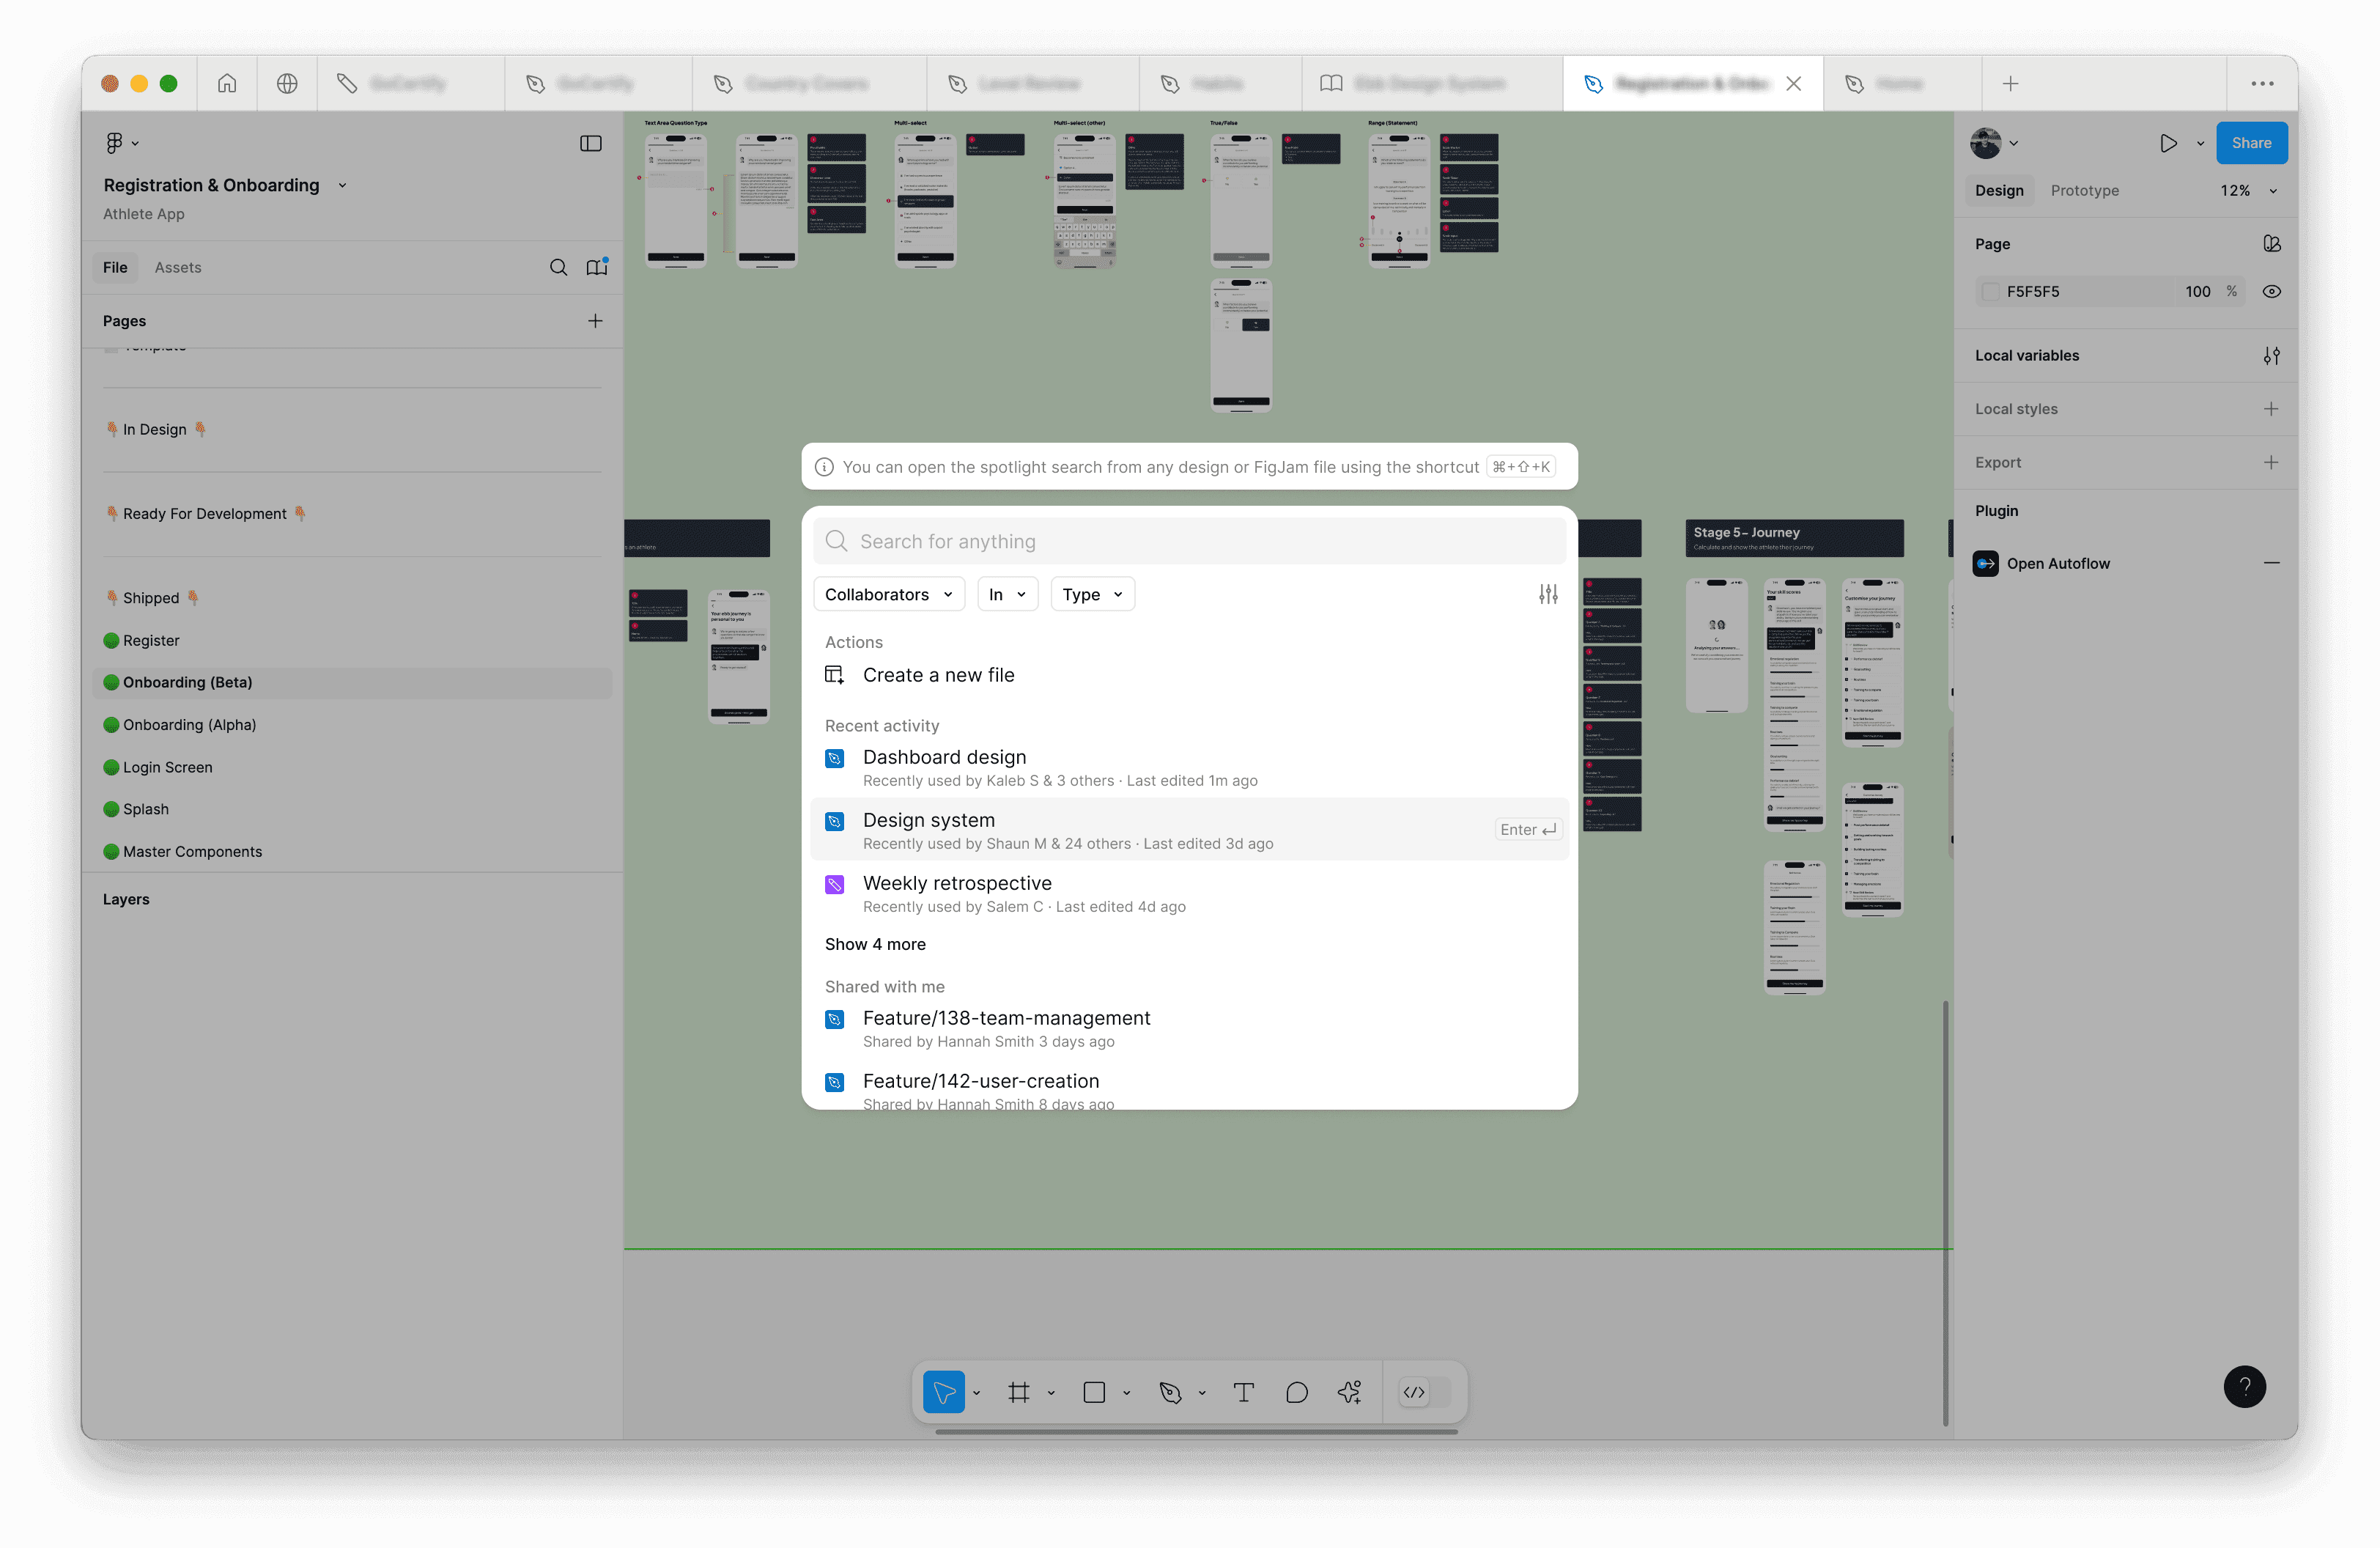Viewport: 2380px width, 1548px height.
Task: Open the three-dot overflow menu in the tab bar
Action: pyautogui.click(x=2262, y=84)
